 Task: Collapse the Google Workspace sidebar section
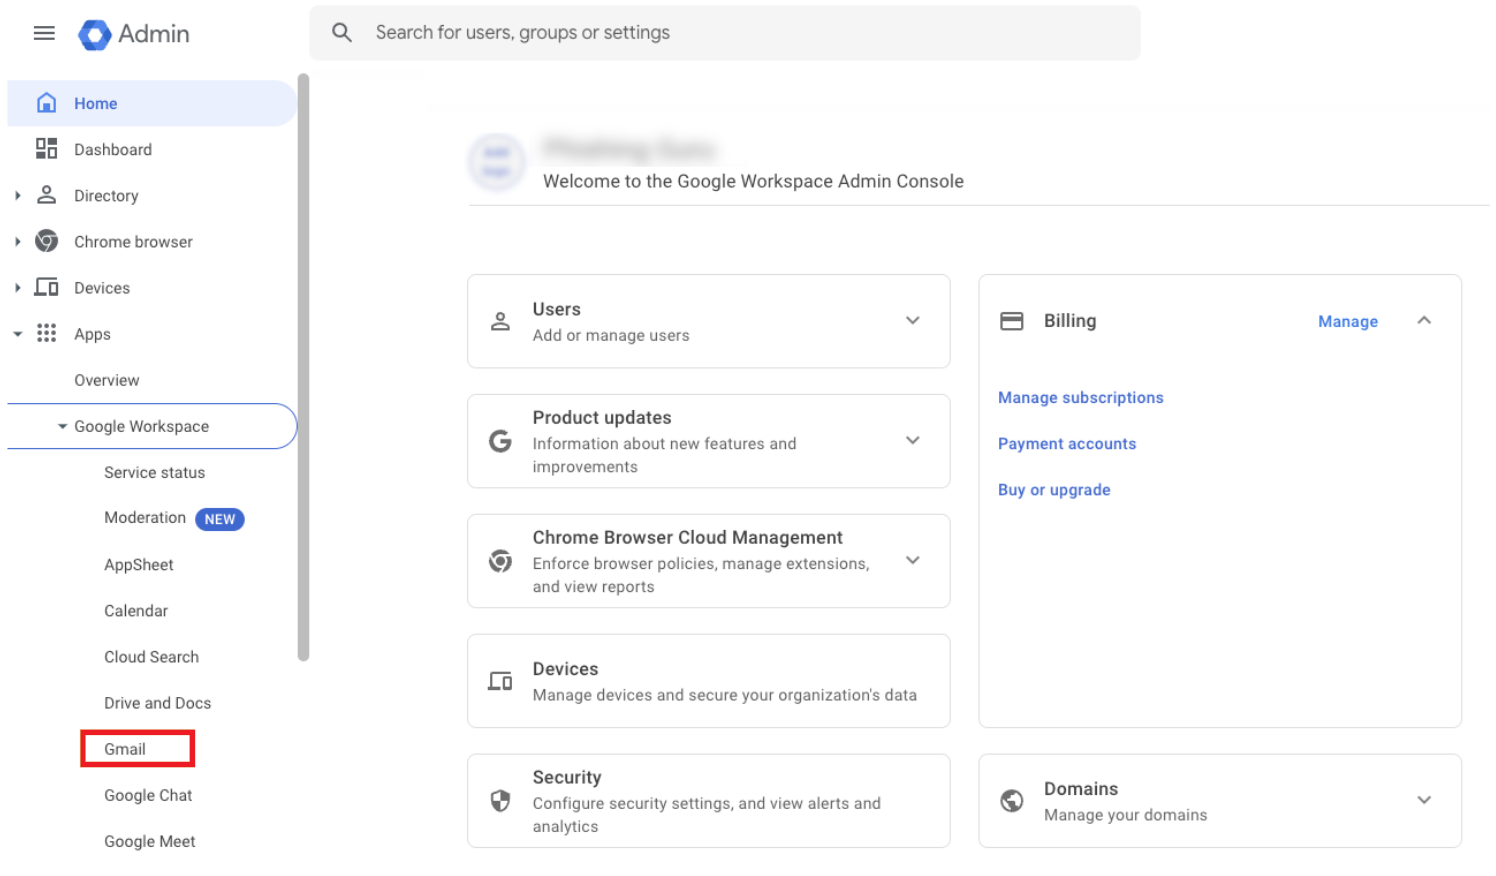tap(62, 426)
